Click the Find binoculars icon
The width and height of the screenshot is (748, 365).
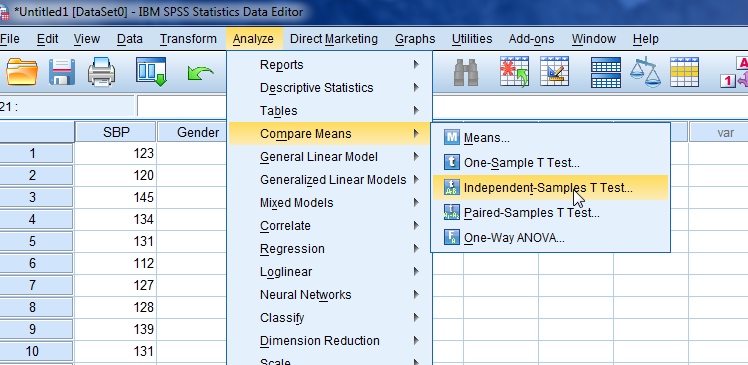click(x=466, y=72)
